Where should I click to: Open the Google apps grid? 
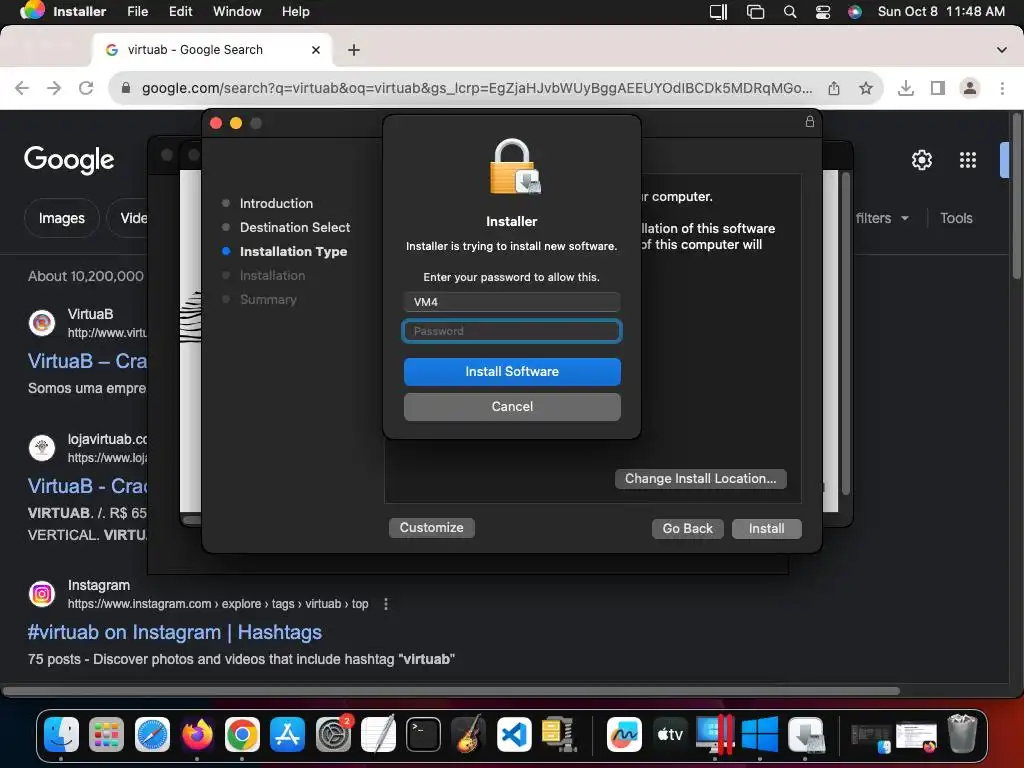(x=968, y=160)
